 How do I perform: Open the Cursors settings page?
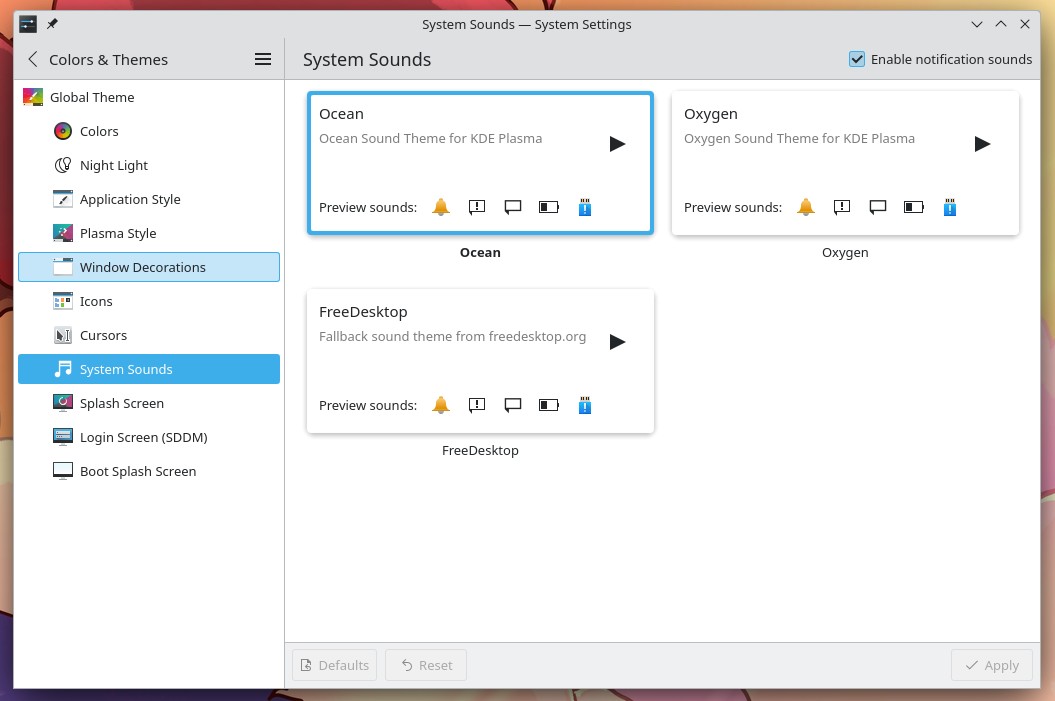pyautogui.click(x=149, y=335)
